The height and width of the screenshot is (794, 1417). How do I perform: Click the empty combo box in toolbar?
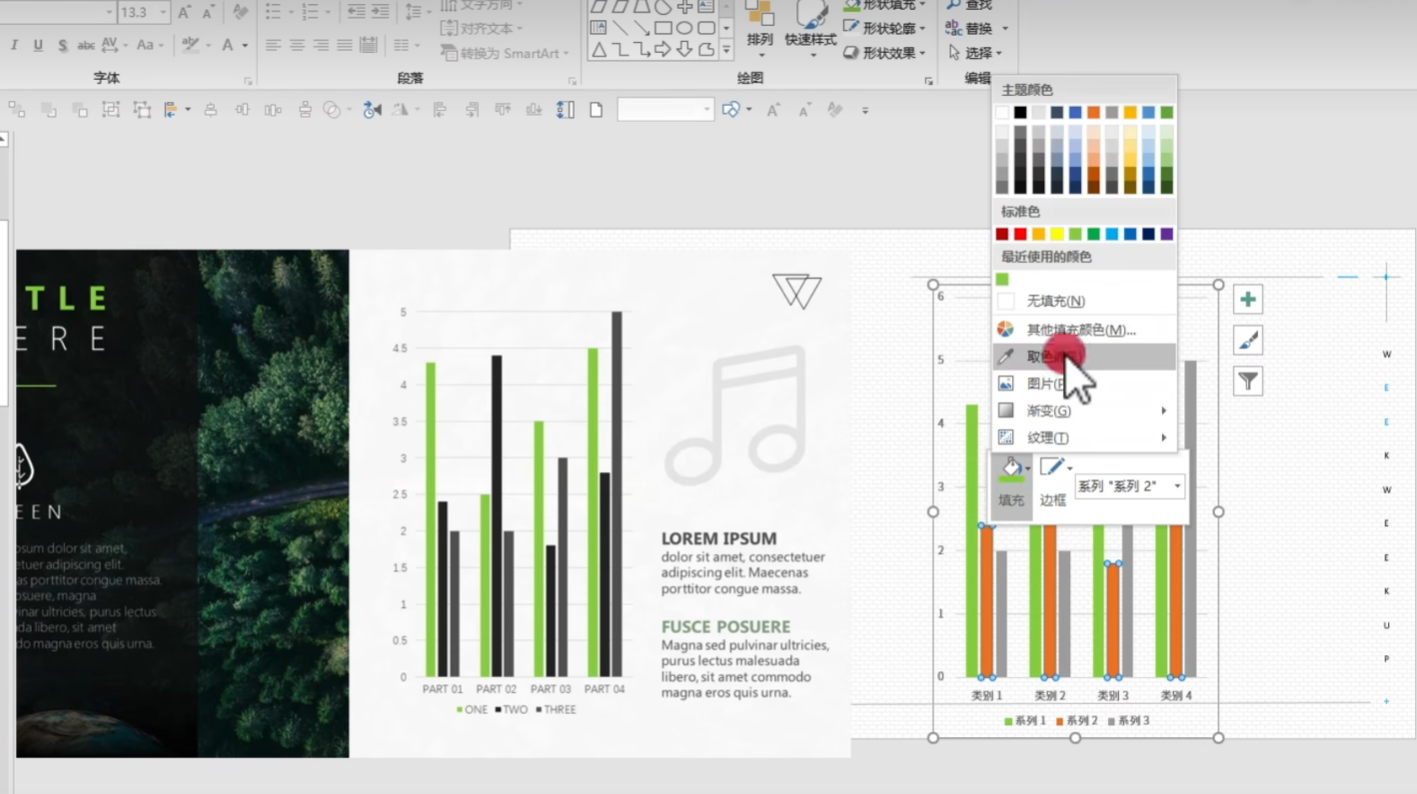pyautogui.click(x=665, y=110)
